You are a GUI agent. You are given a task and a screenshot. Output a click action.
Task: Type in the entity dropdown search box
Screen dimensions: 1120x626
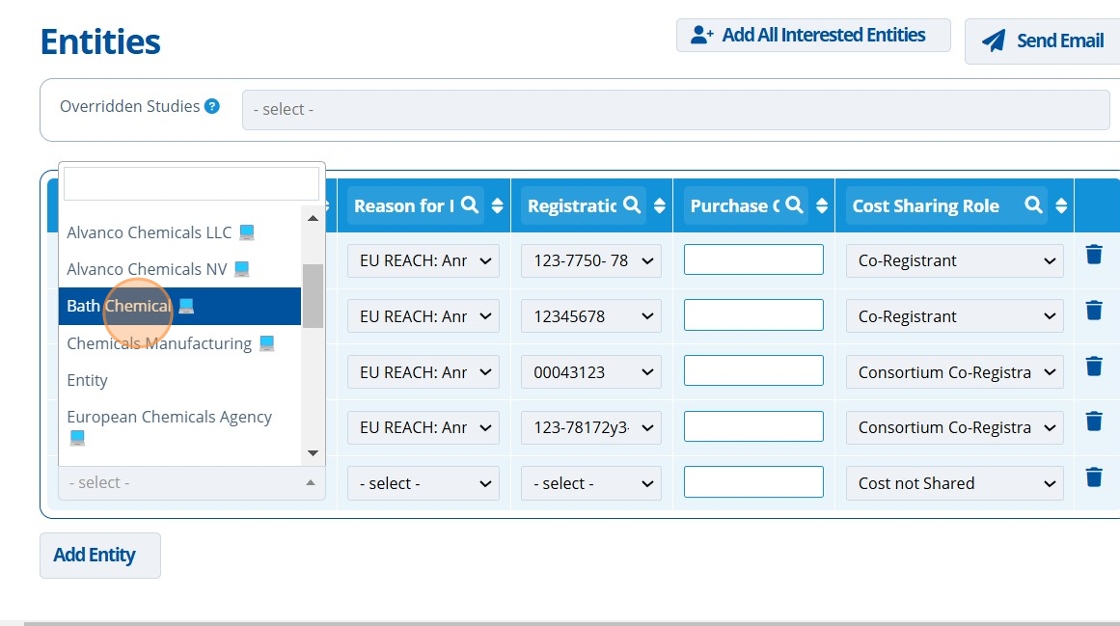191,184
